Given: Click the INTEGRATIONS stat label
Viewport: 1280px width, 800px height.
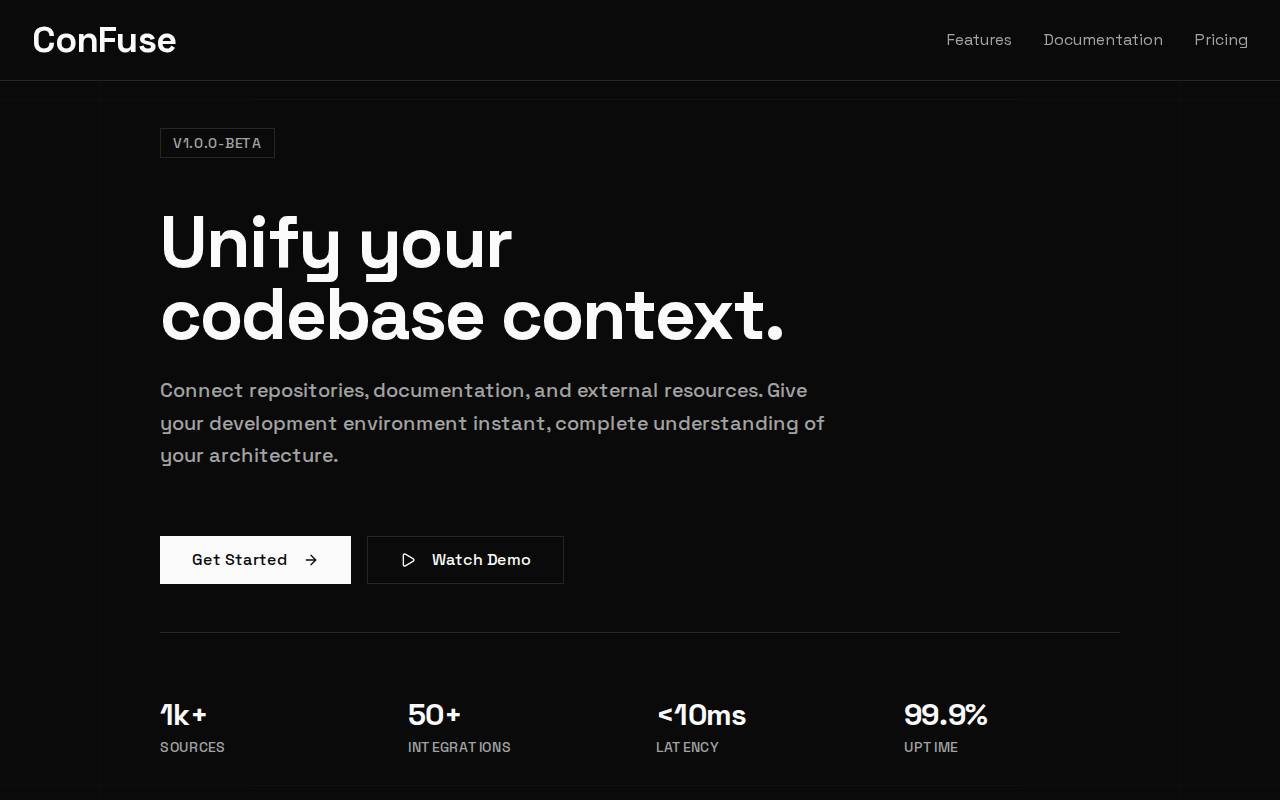Looking at the screenshot, I should [459, 747].
